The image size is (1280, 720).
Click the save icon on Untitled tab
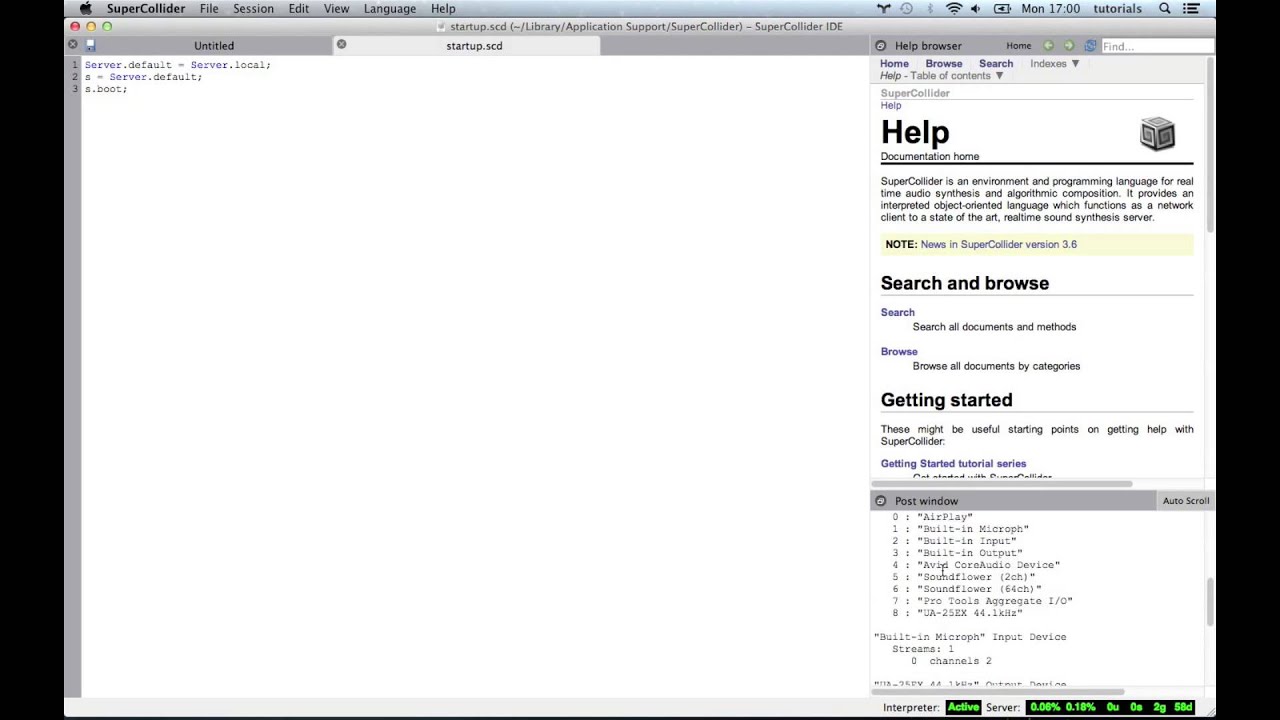point(90,46)
